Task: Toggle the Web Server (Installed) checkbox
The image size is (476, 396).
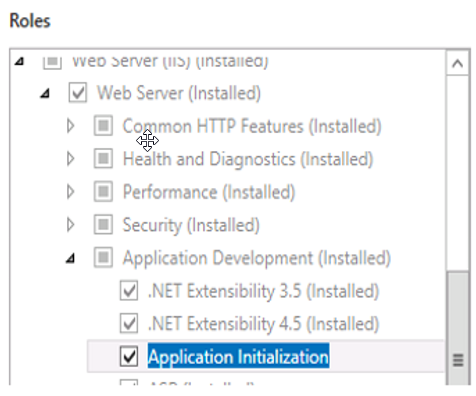Action: pos(78,92)
